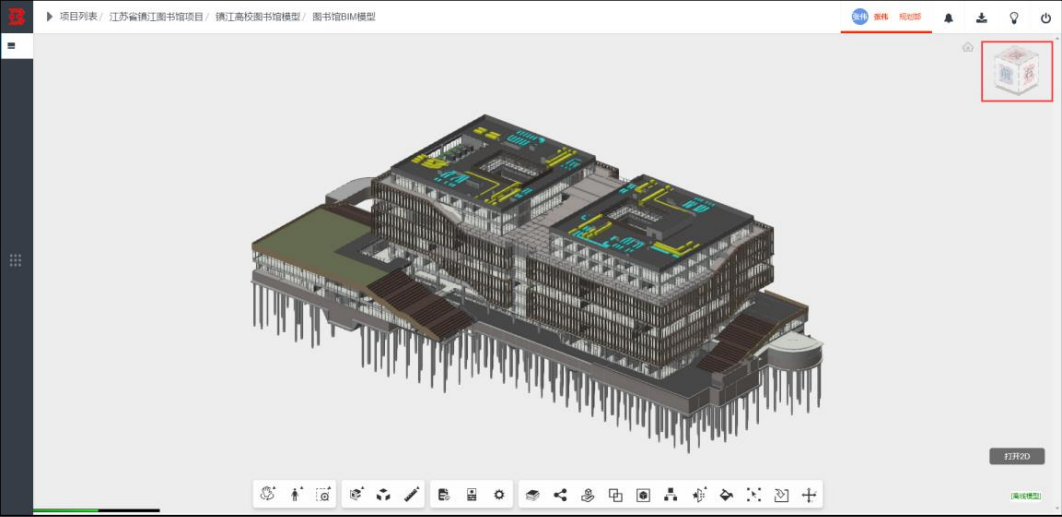The image size is (1062, 517).
Task: Reset view with the home icon
Action: click(968, 47)
